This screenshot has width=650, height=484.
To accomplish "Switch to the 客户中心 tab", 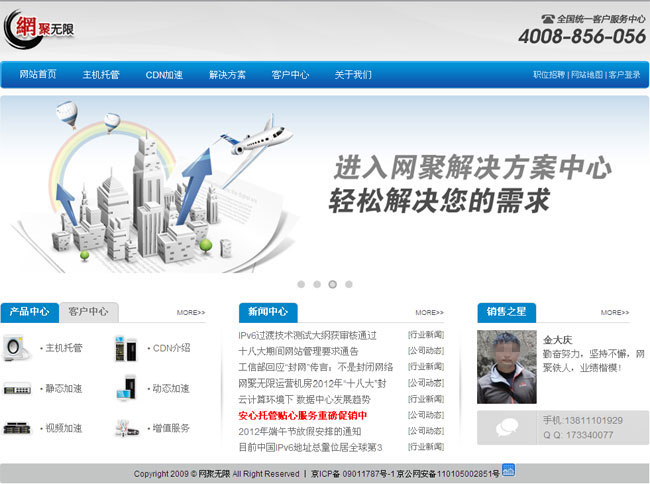I will point(88,312).
